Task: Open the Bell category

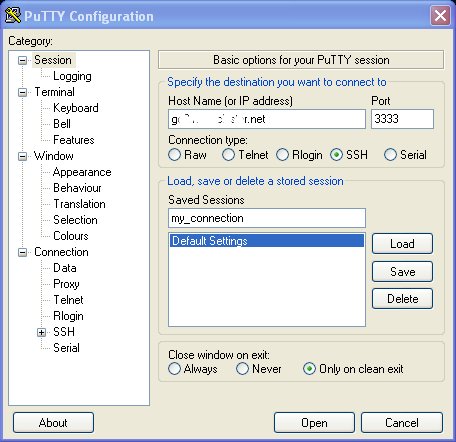Action: point(62,124)
